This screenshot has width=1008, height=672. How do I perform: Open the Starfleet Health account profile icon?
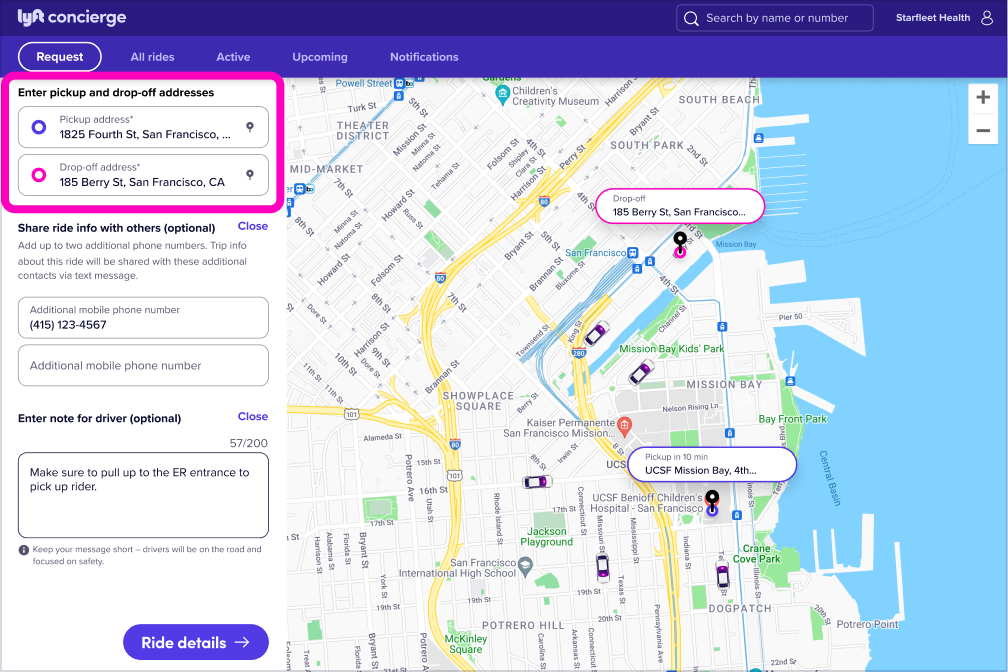(x=987, y=17)
